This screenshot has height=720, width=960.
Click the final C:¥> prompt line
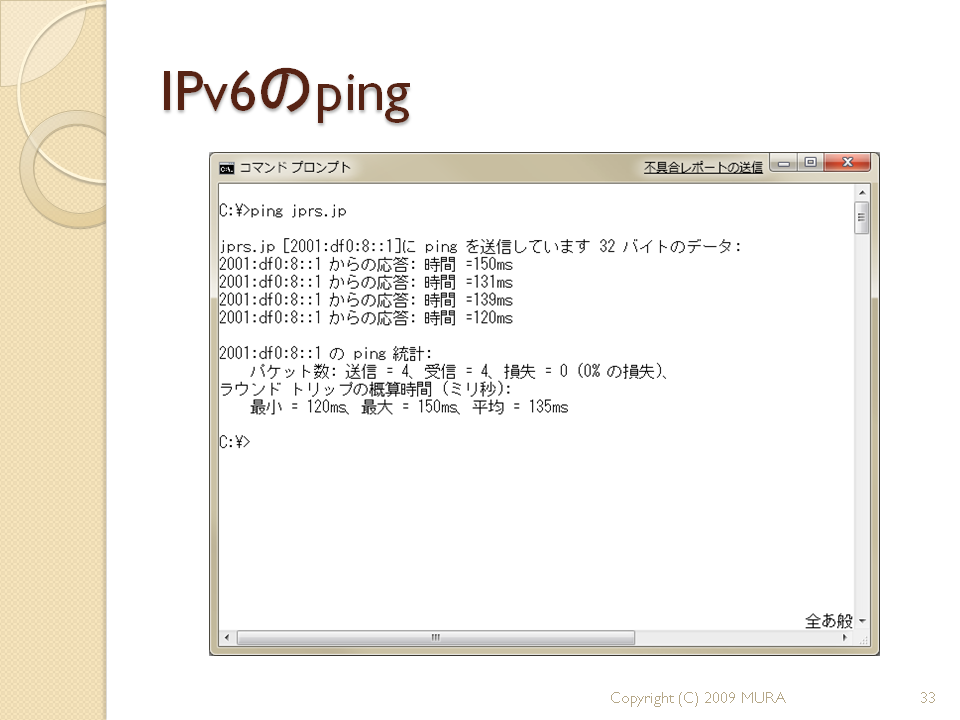click(234, 442)
